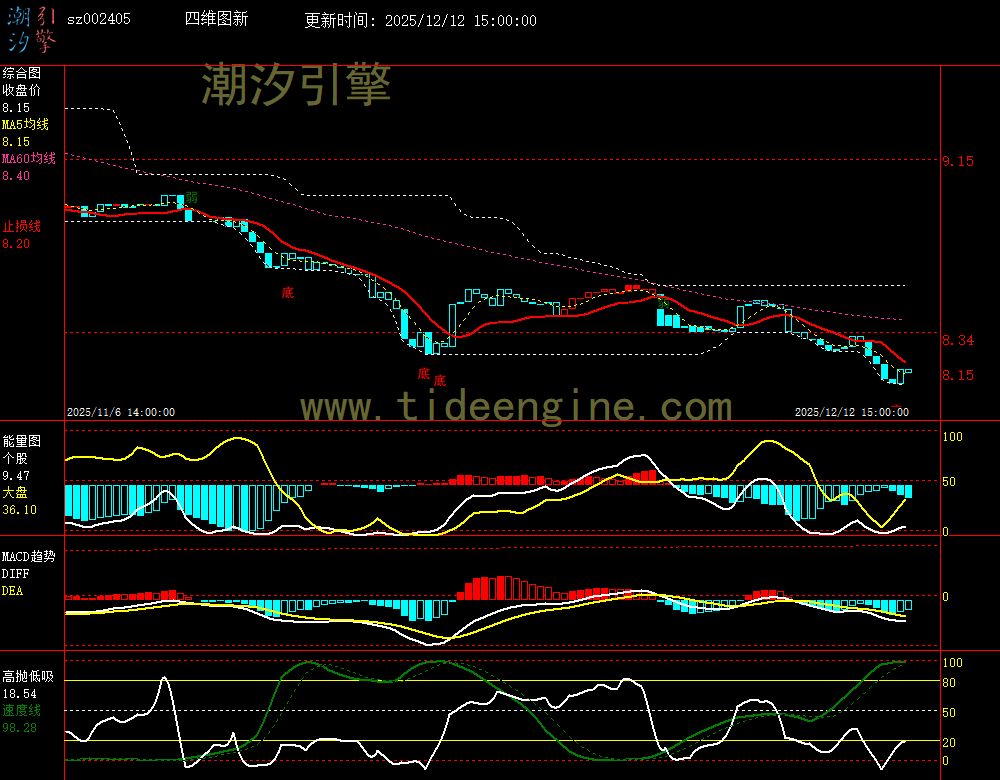1000x780 pixels.
Task: Toggle the MA60均线 legend entry
Action: click(29, 159)
